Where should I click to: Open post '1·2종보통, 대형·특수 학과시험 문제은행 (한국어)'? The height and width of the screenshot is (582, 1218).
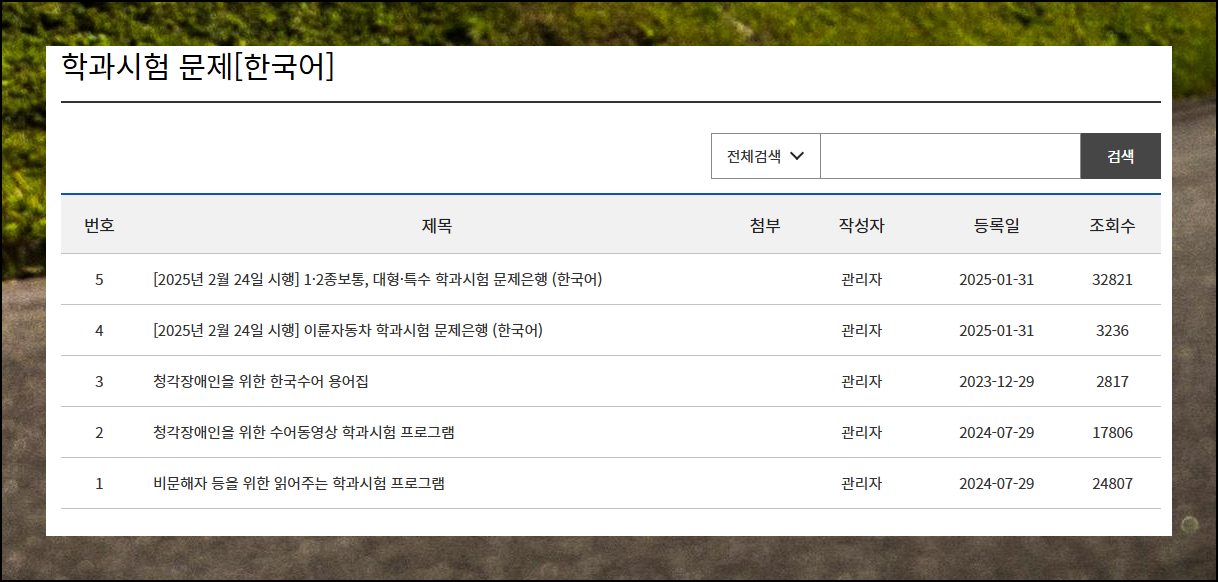(x=378, y=279)
